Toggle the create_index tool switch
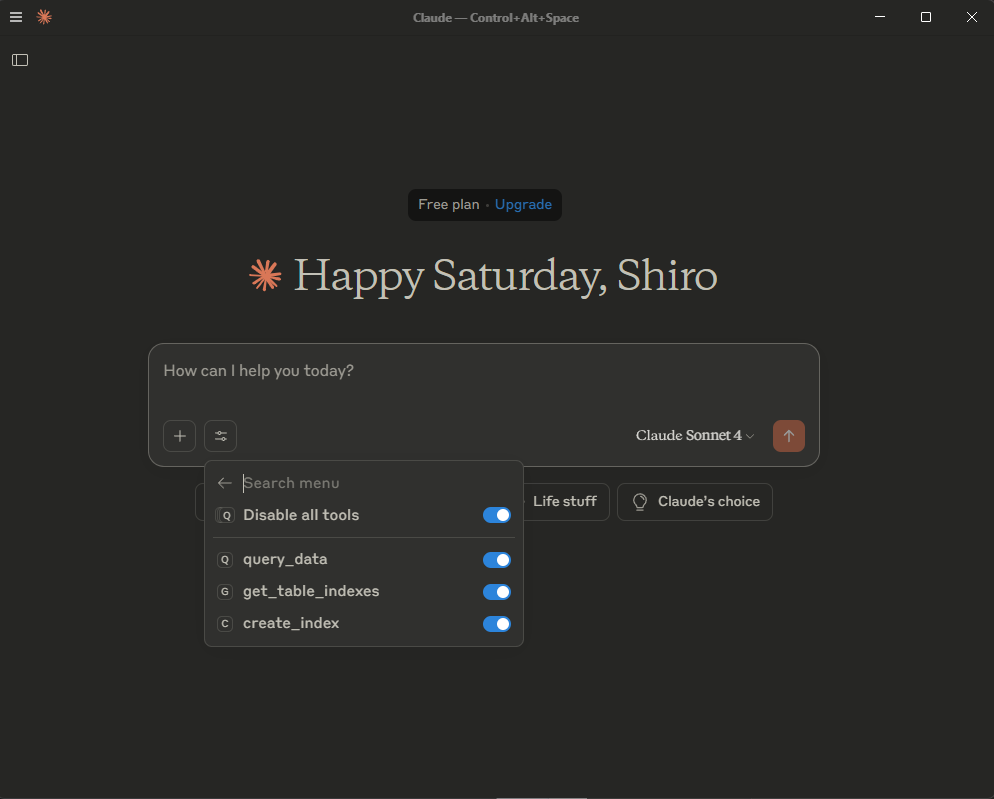Viewport: 994px width, 799px height. pos(496,624)
